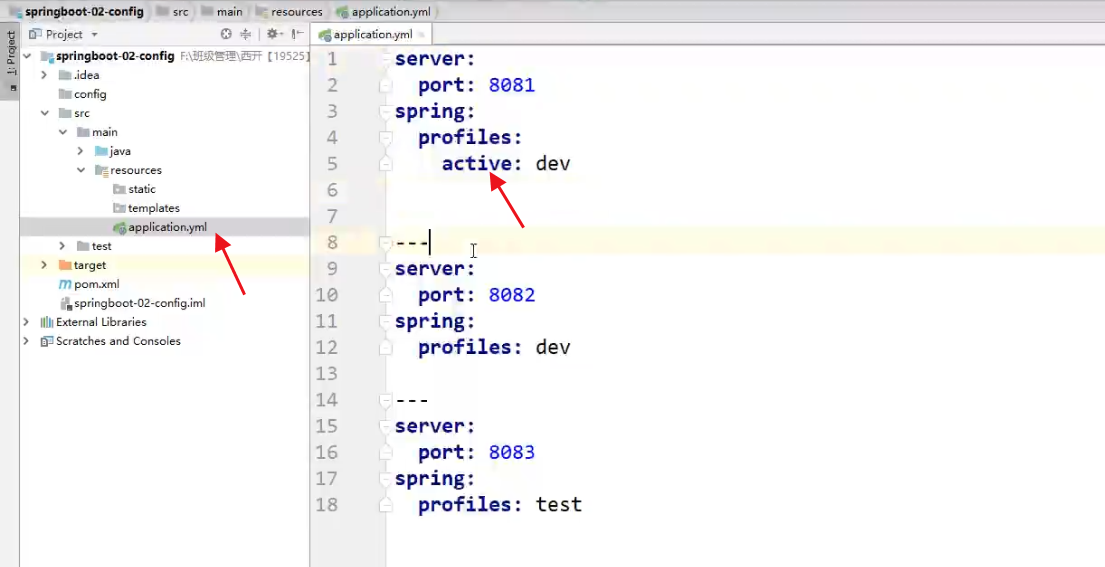This screenshot has height=567, width=1105.
Task: Select Scratches and Consoles in tree
Action: click(x=118, y=341)
